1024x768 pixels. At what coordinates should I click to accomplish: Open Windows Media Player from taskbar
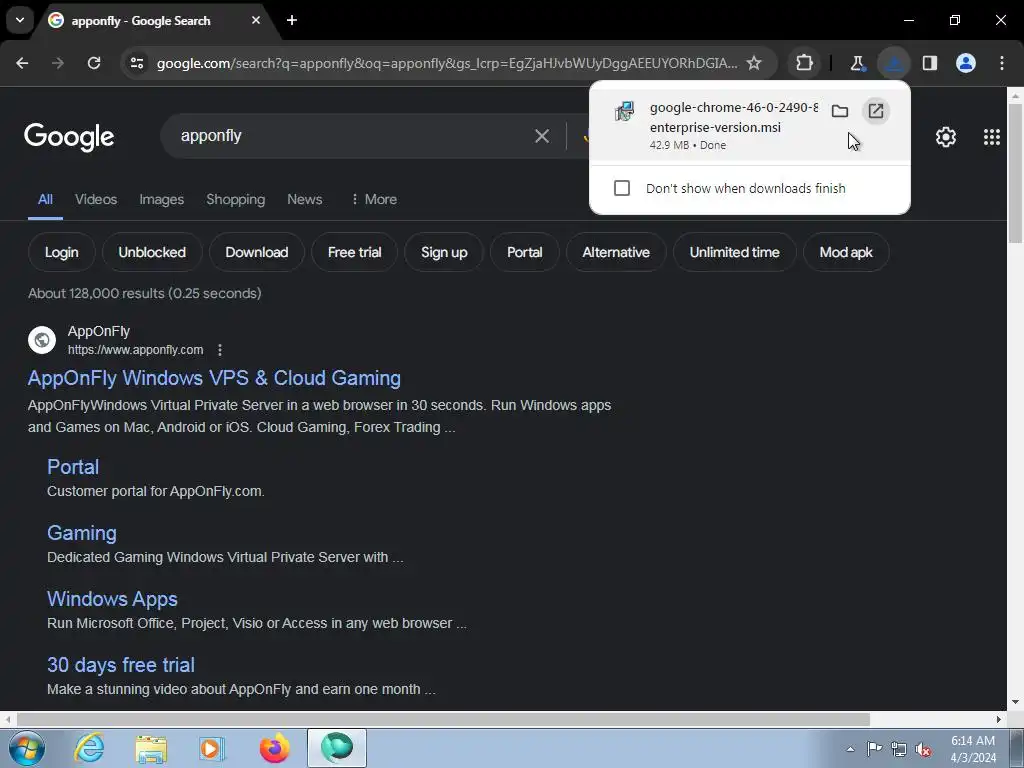pos(212,748)
